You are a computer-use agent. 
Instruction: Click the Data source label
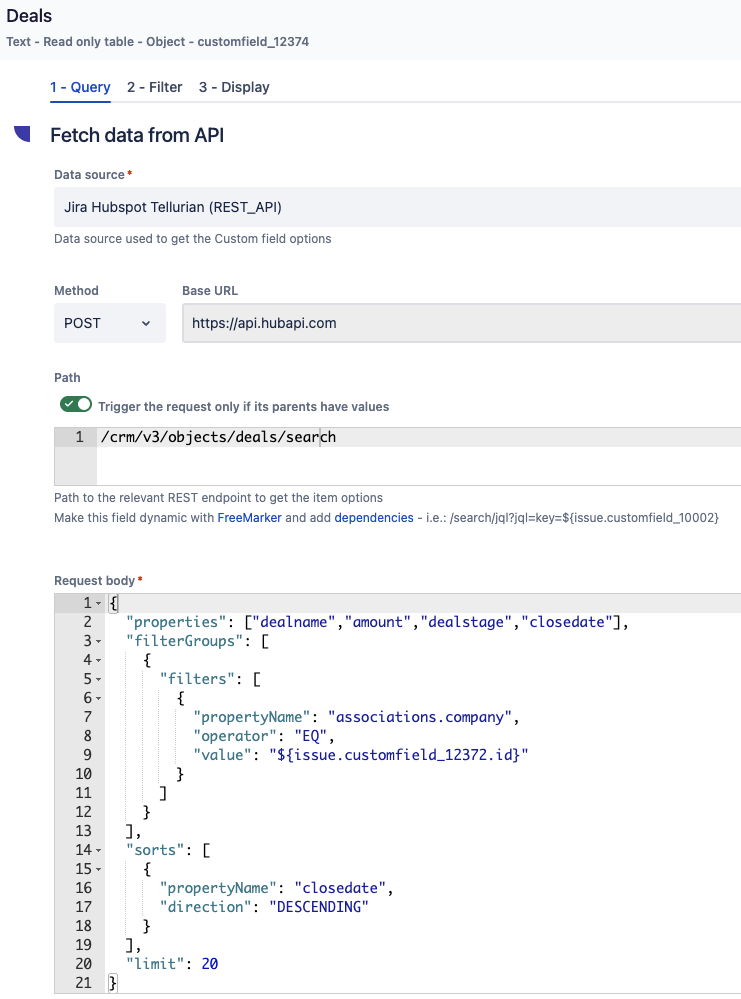point(89,175)
